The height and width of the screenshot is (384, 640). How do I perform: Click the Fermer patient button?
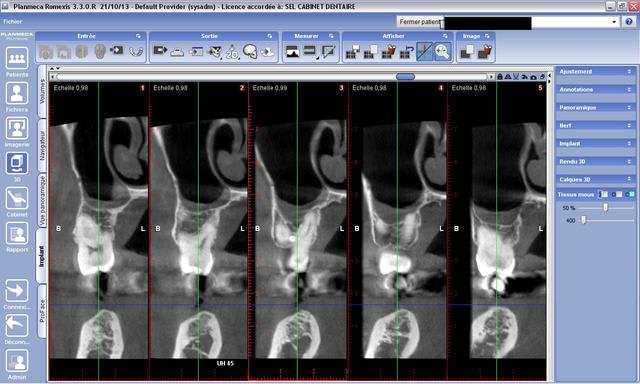[x=420, y=22]
